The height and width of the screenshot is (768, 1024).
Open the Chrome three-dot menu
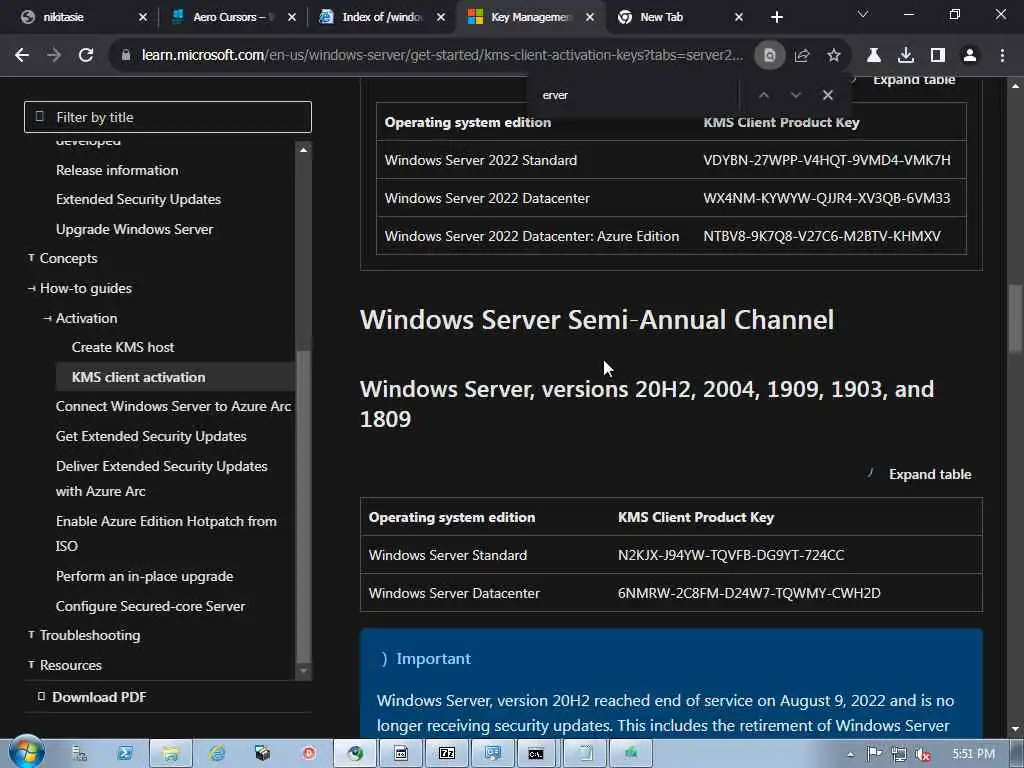click(1002, 56)
